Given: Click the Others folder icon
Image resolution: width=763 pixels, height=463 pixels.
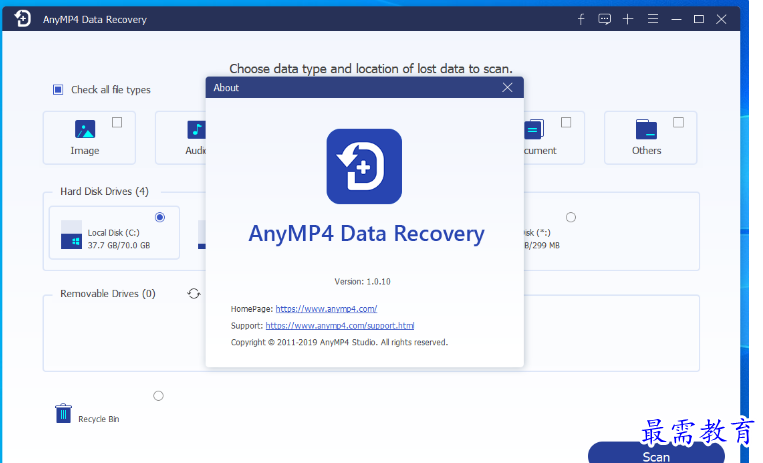Looking at the screenshot, I should pos(646,130).
